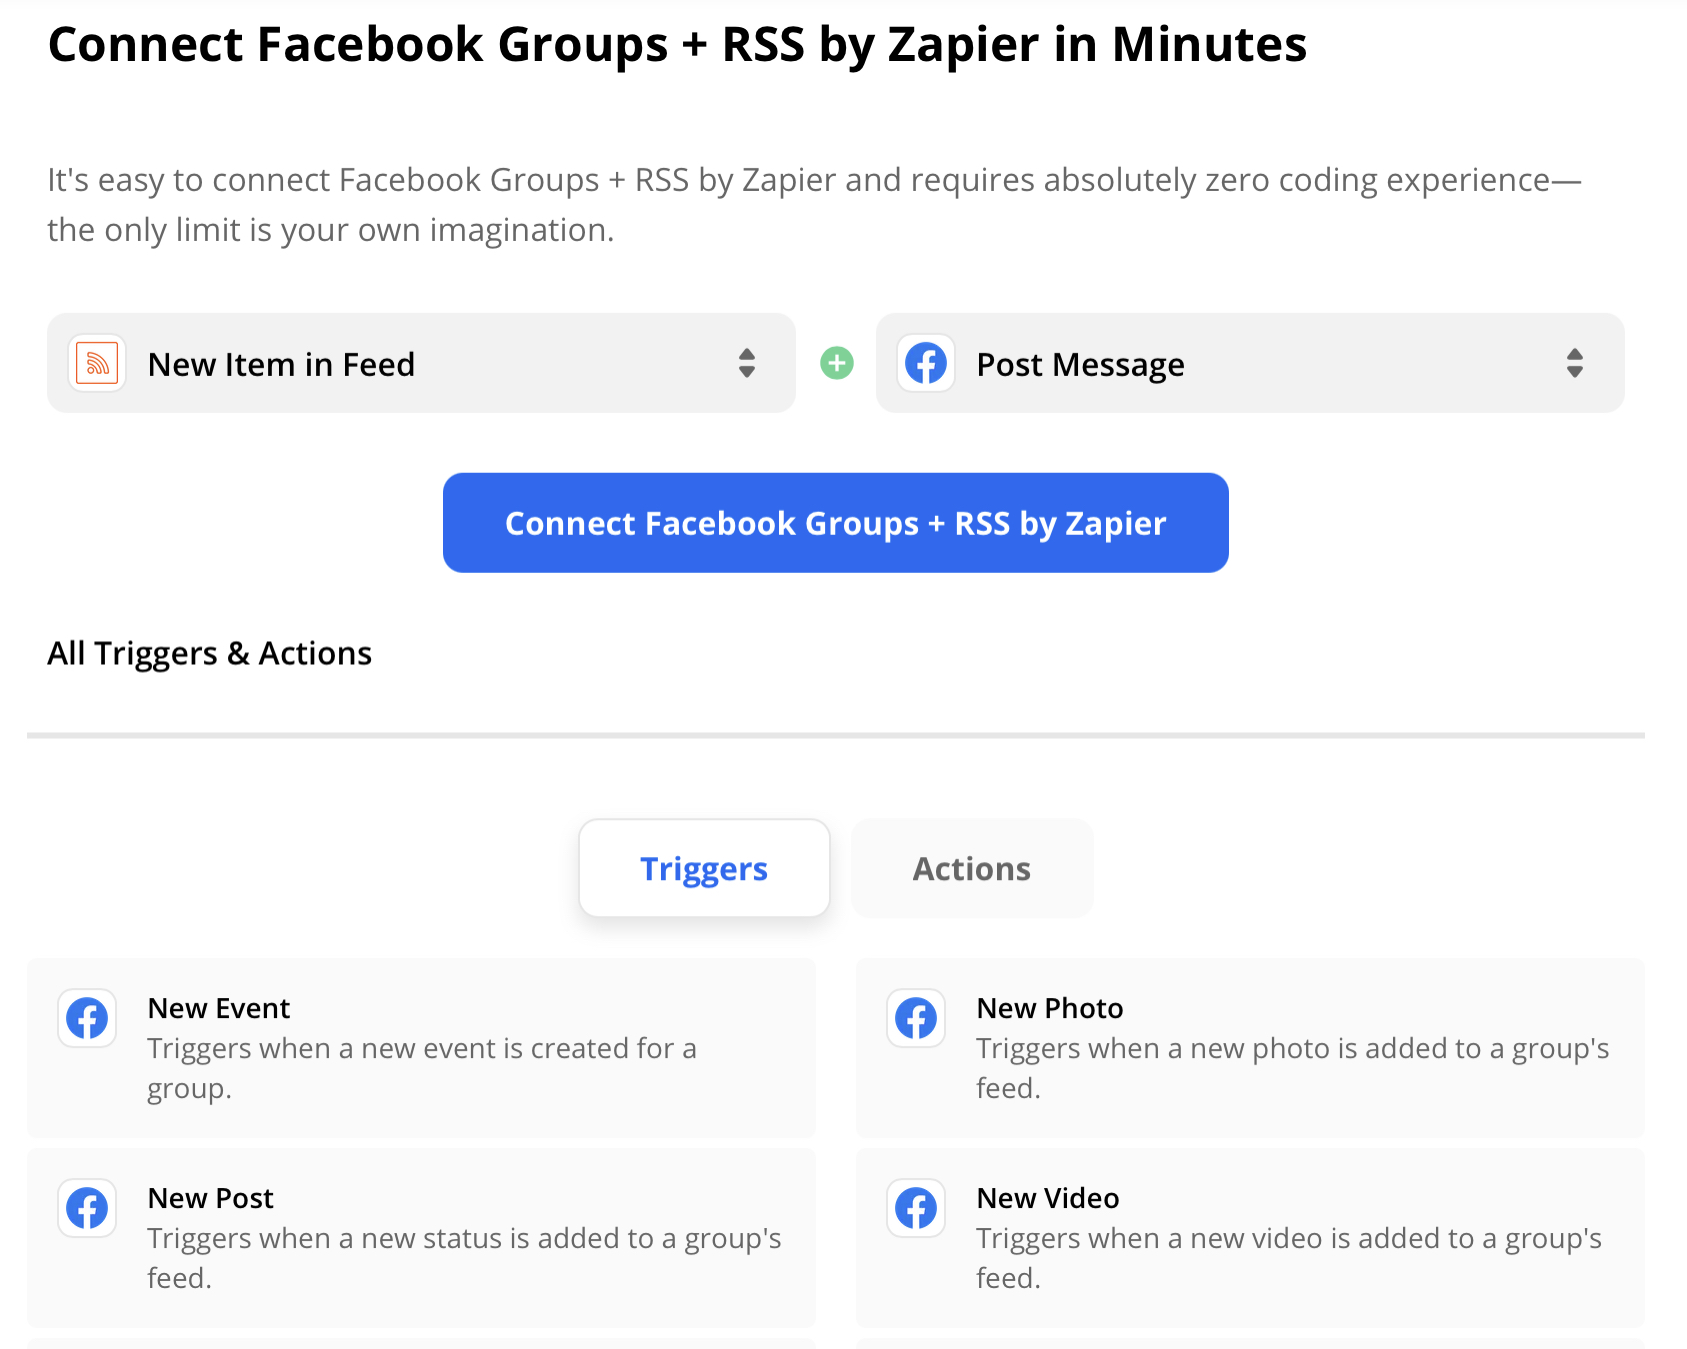Click the intro paragraph about zero coding experience
Image resolution: width=1687 pixels, height=1349 pixels.
(x=814, y=205)
